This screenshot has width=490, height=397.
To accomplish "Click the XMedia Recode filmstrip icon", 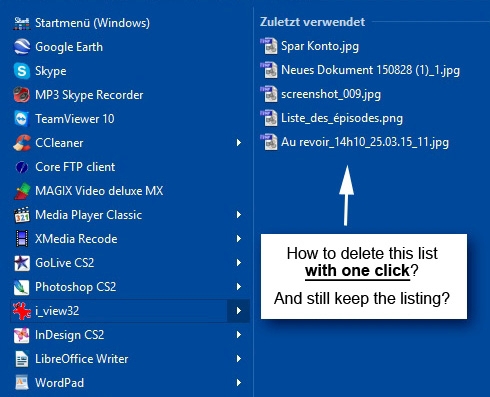I will tap(22, 239).
